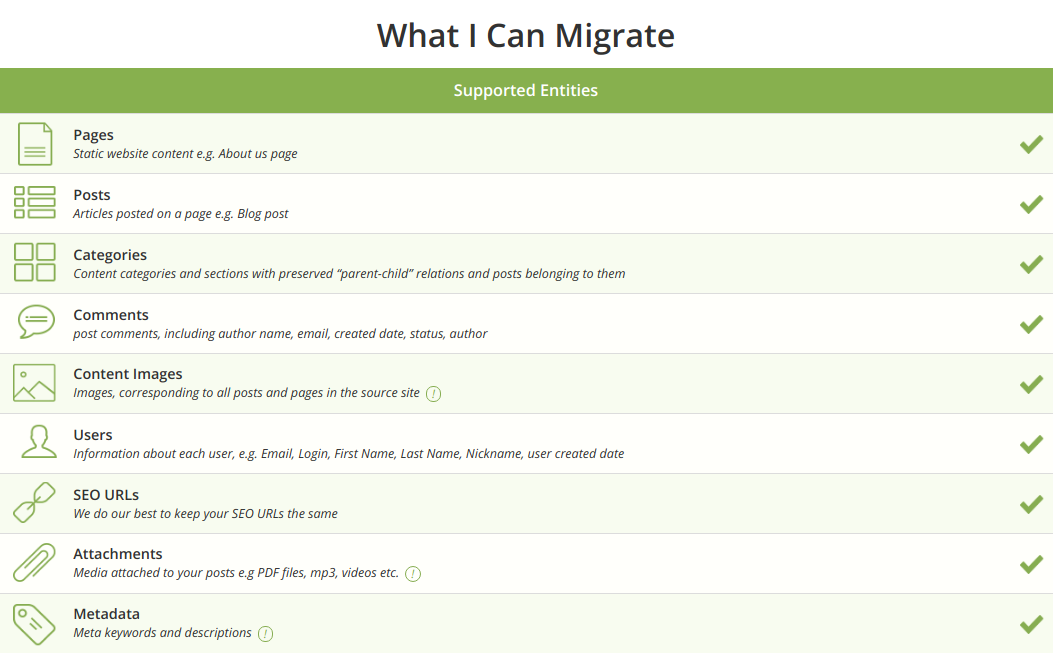Click the Metadata tag icon
This screenshot has width=1053, height=653.
click(x=34, y=624)
